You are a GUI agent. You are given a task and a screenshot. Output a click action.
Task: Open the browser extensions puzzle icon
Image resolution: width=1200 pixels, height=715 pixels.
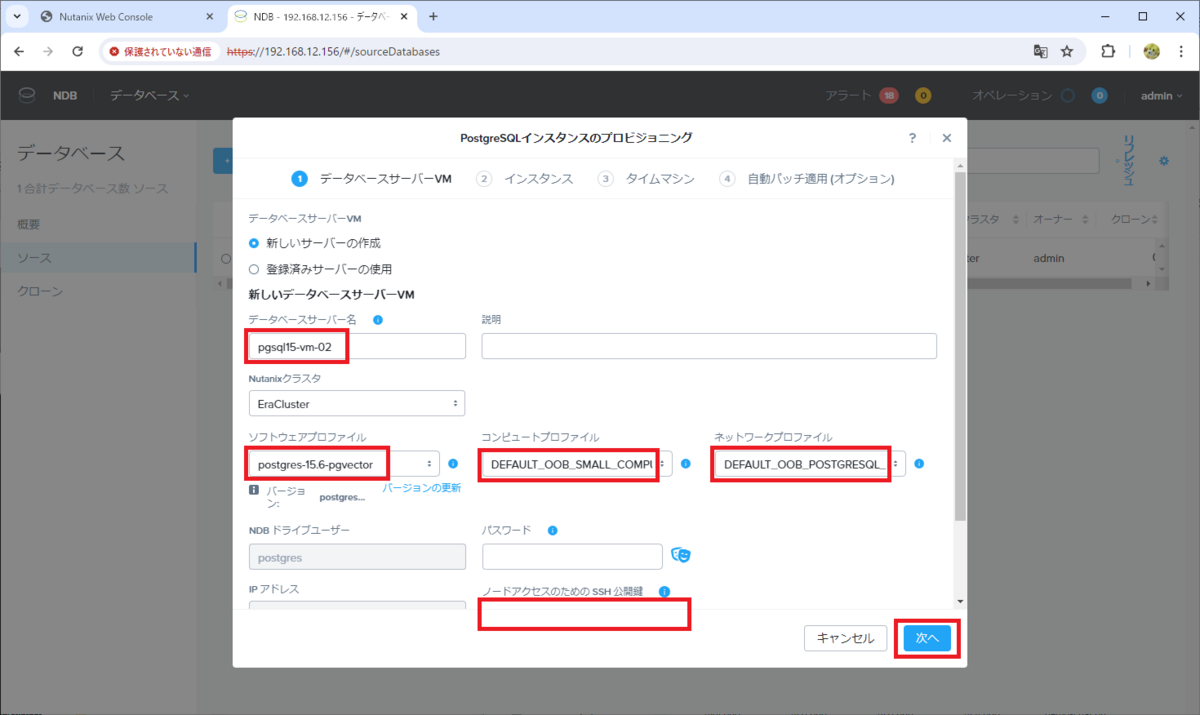(1108, 51)
